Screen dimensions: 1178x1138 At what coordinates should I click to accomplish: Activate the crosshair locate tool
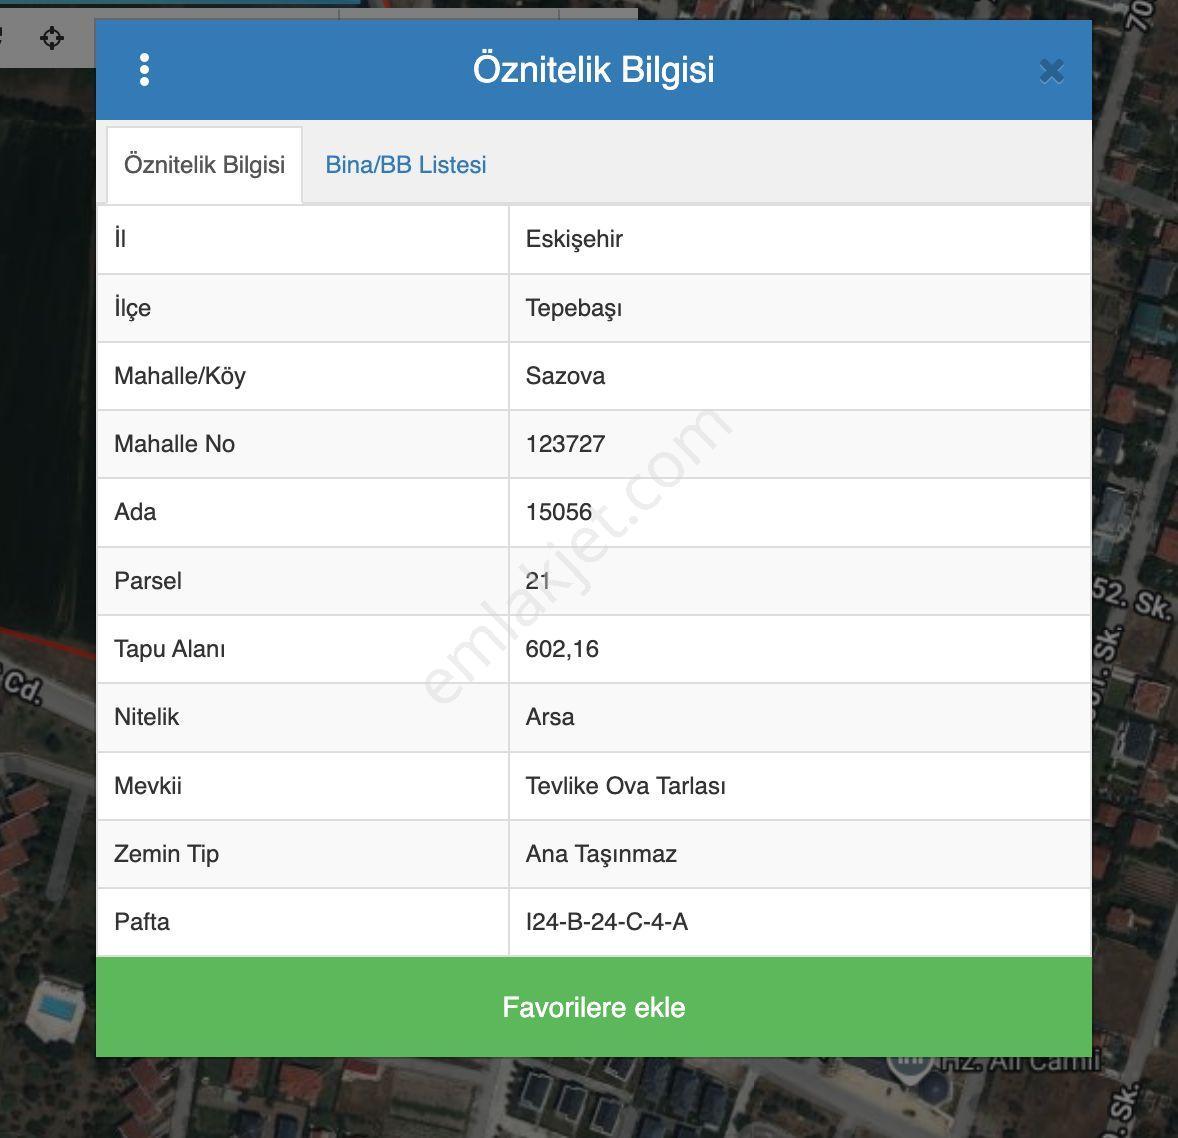tap(52, 38)
